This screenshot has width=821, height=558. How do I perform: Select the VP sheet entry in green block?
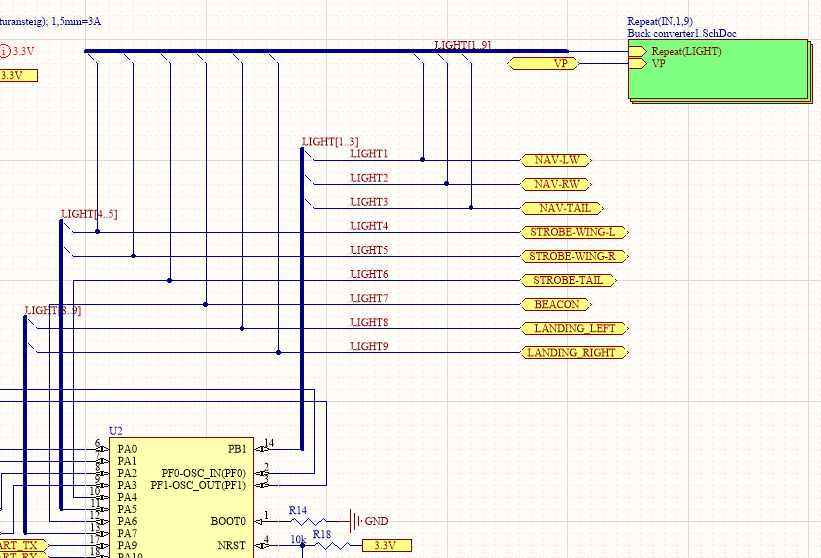point(647,64)
